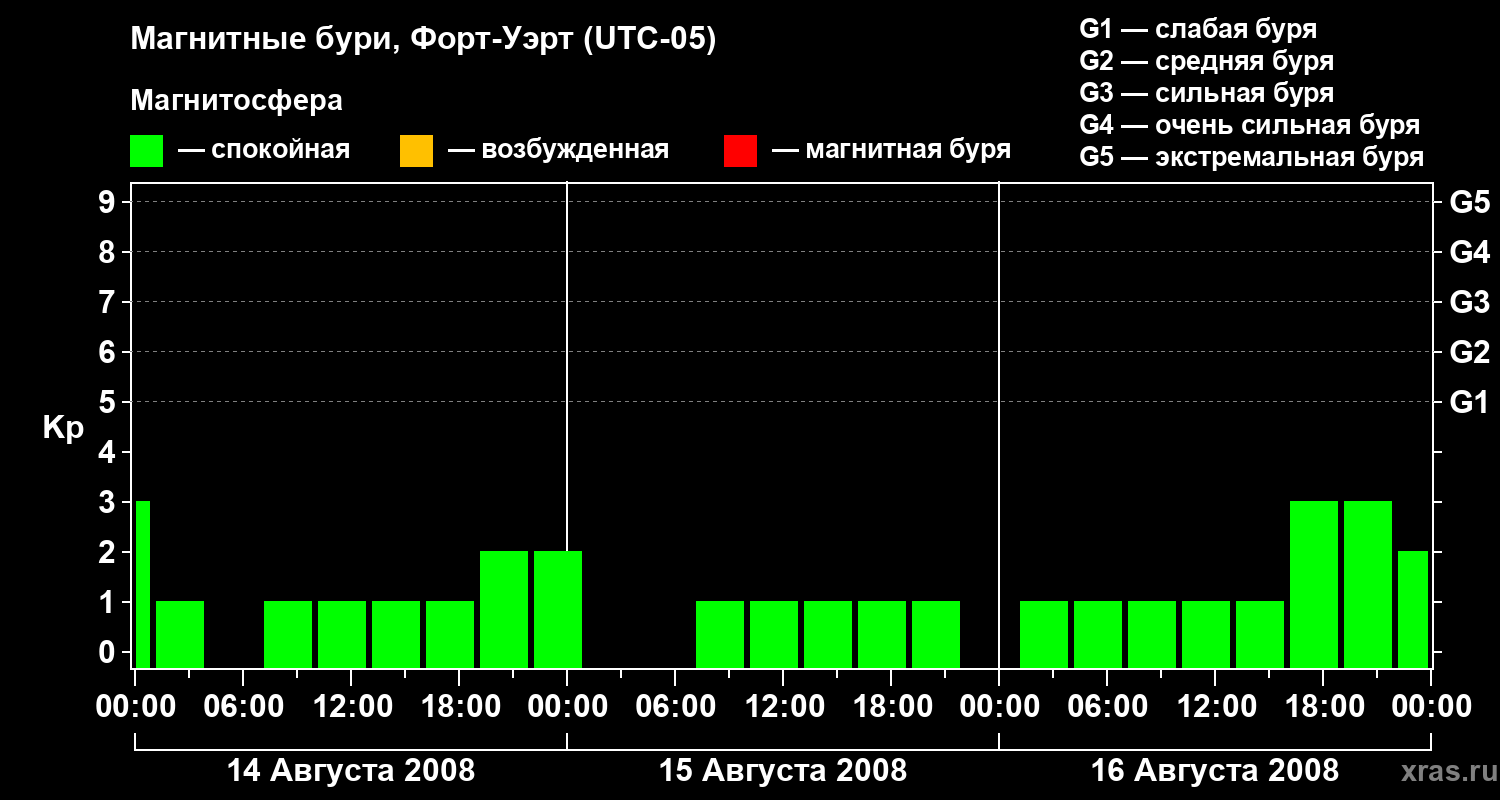This screenshot has height=800, width=1500.
Task: Click the Kp 3 bar spanning 18:00 on 16 Августа
Action: point(1314,584)
